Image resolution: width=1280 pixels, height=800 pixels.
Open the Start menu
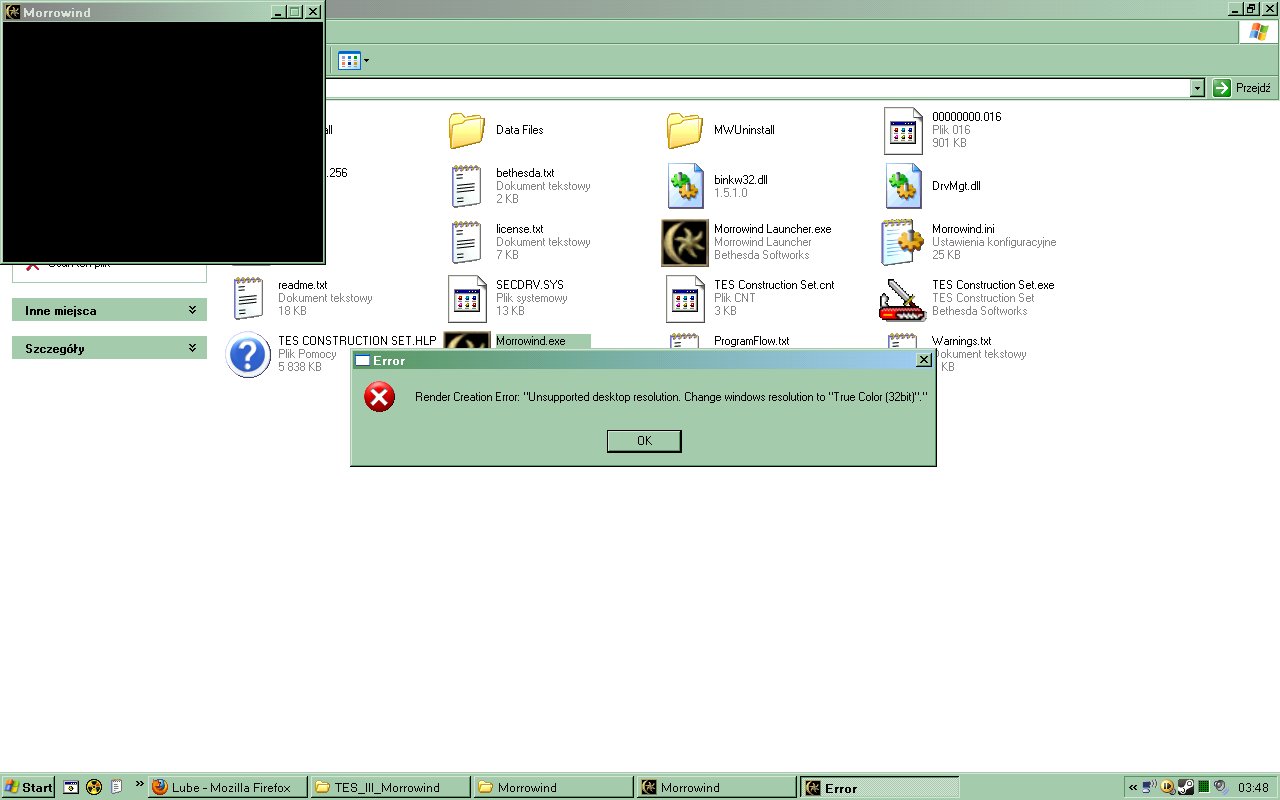[x=28, y=787]
